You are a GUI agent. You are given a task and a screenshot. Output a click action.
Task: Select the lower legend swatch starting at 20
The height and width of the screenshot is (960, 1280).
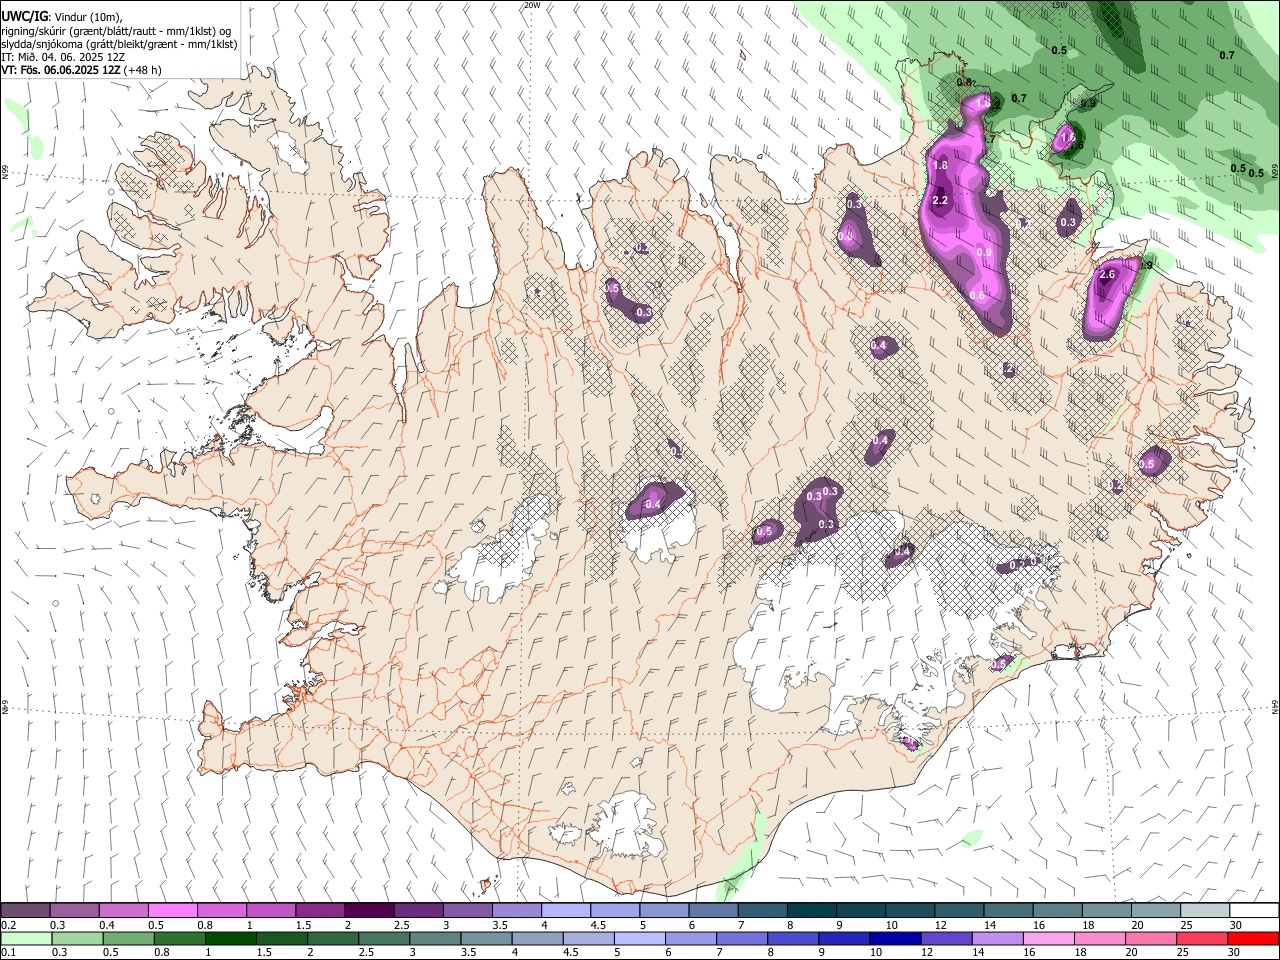pos(1149,938)
